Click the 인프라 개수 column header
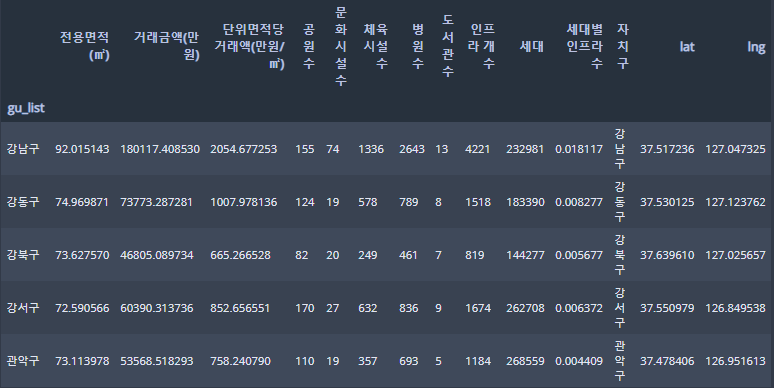Screen dimensions: 774x388 tap(481, 46)
